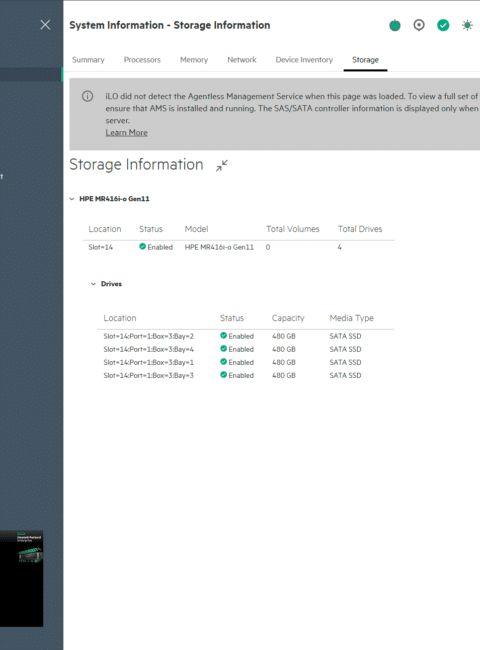Click the 480 GB capacity of the Bay=2 drive
The image size is (480, 650).
(x=284, y=336)
